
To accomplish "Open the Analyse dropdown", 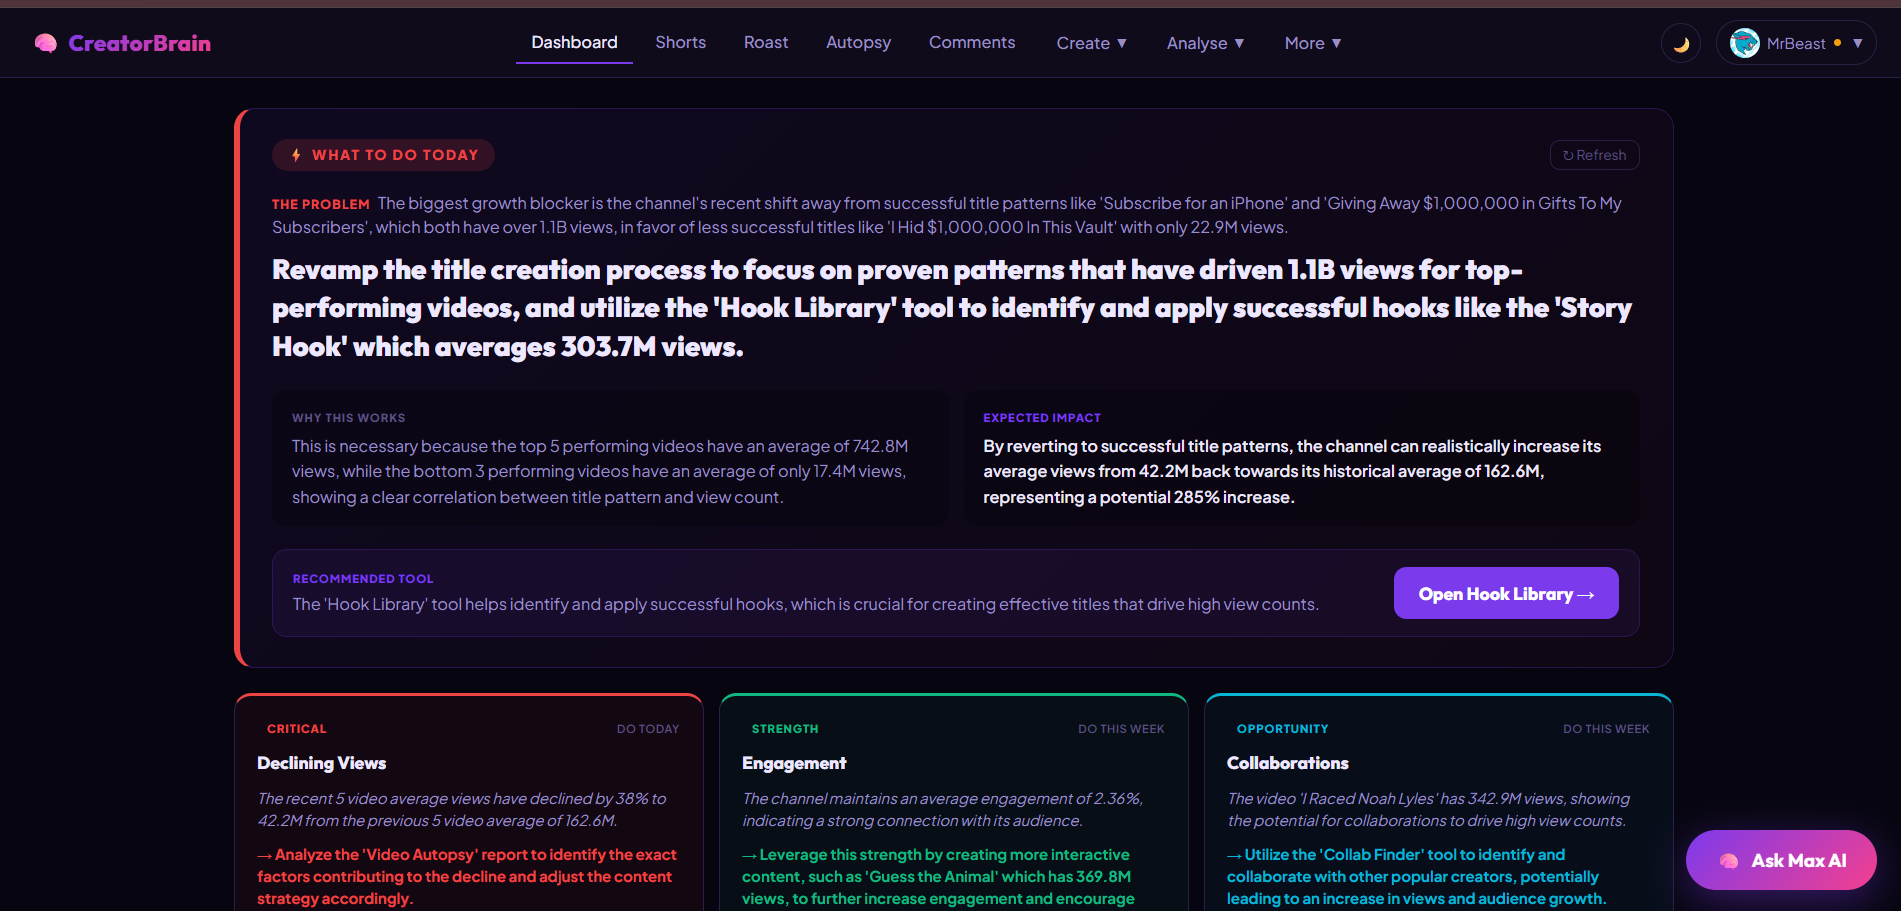I will [1205, 43].
